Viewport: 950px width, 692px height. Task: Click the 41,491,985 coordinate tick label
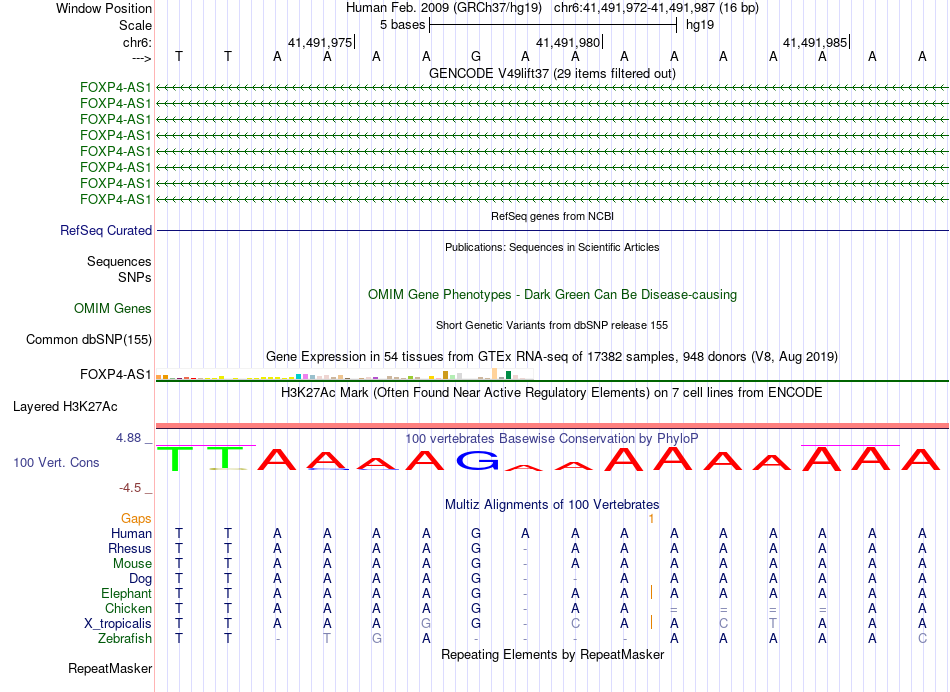coord(815,42)
